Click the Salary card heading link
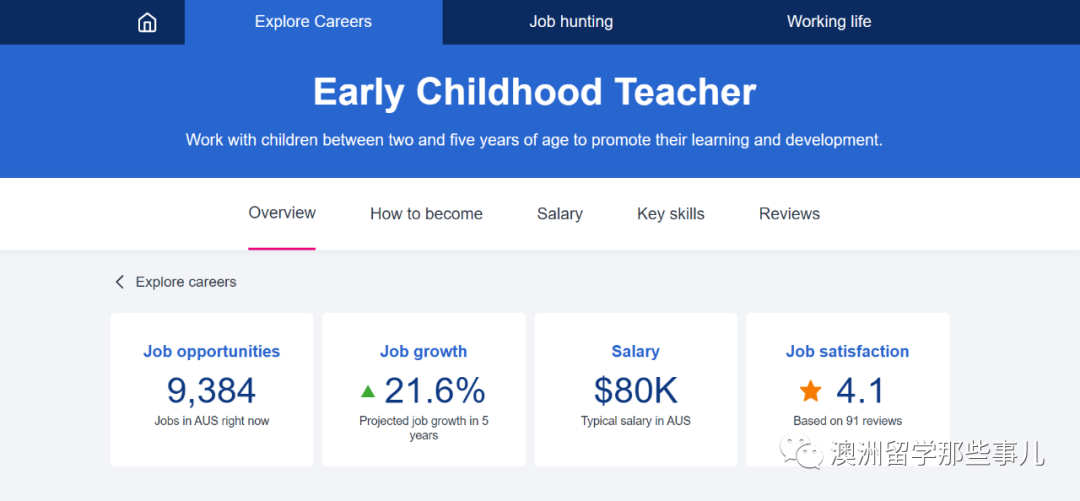 636,351
